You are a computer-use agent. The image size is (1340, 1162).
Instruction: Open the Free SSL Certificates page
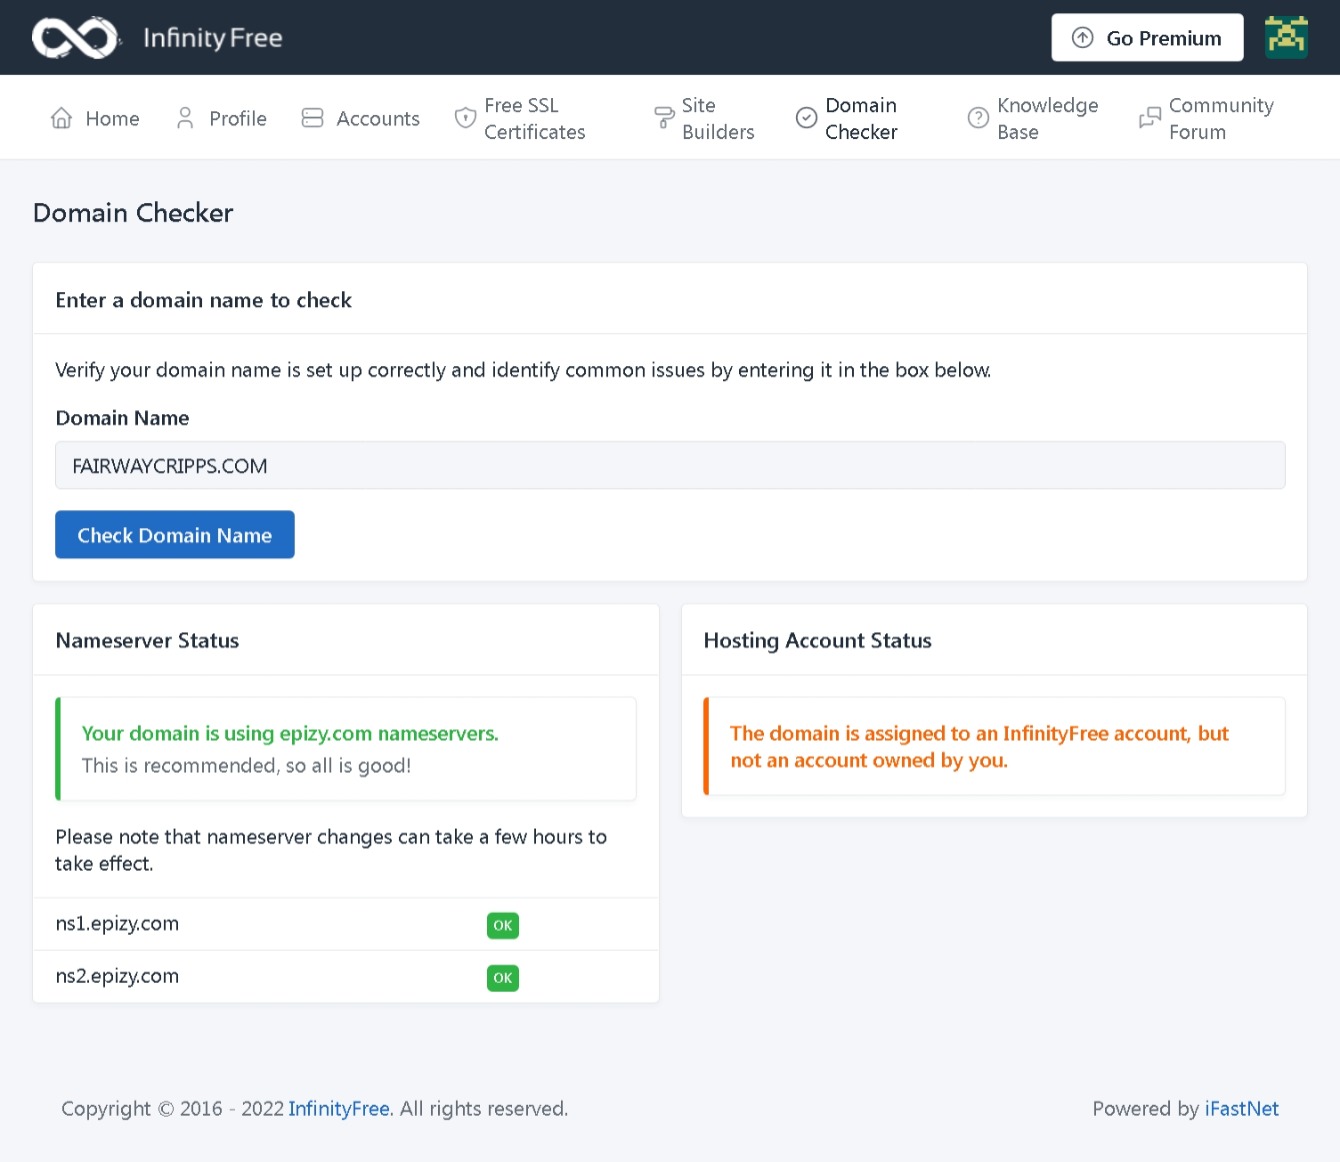pyautogui.click(x=534, y=118)
